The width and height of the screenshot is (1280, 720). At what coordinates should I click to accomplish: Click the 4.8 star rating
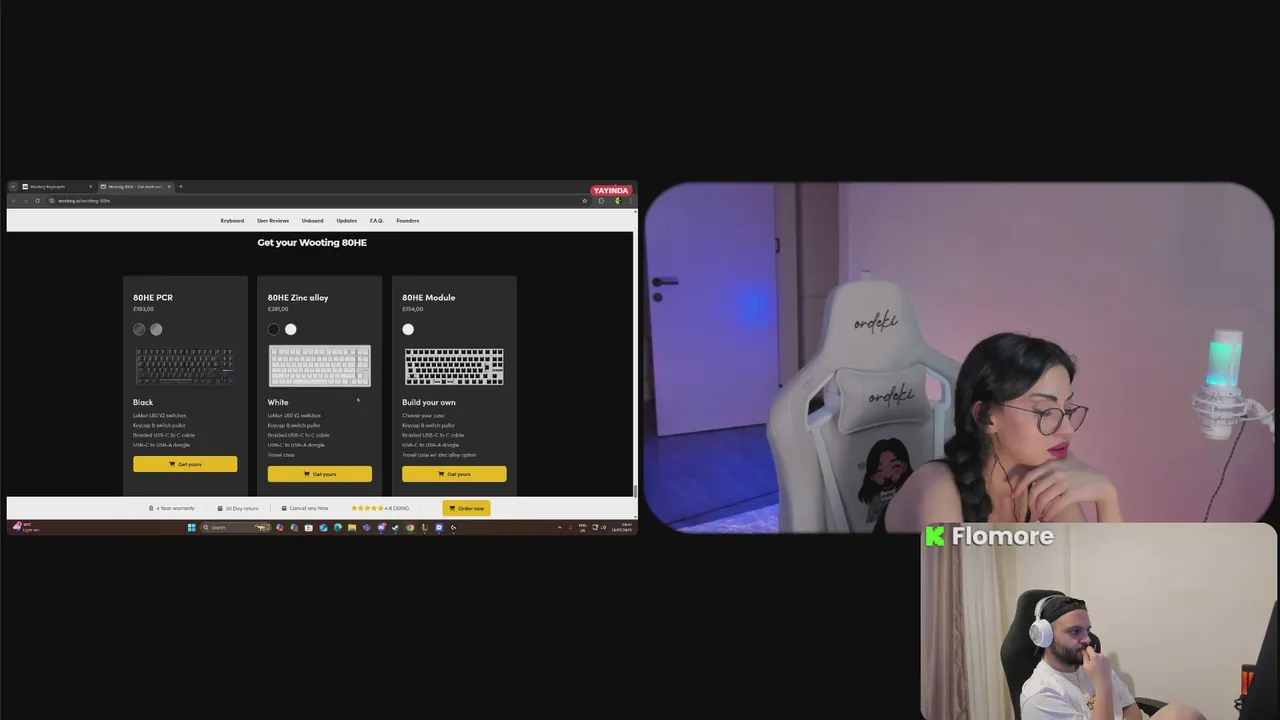[380, 508]
